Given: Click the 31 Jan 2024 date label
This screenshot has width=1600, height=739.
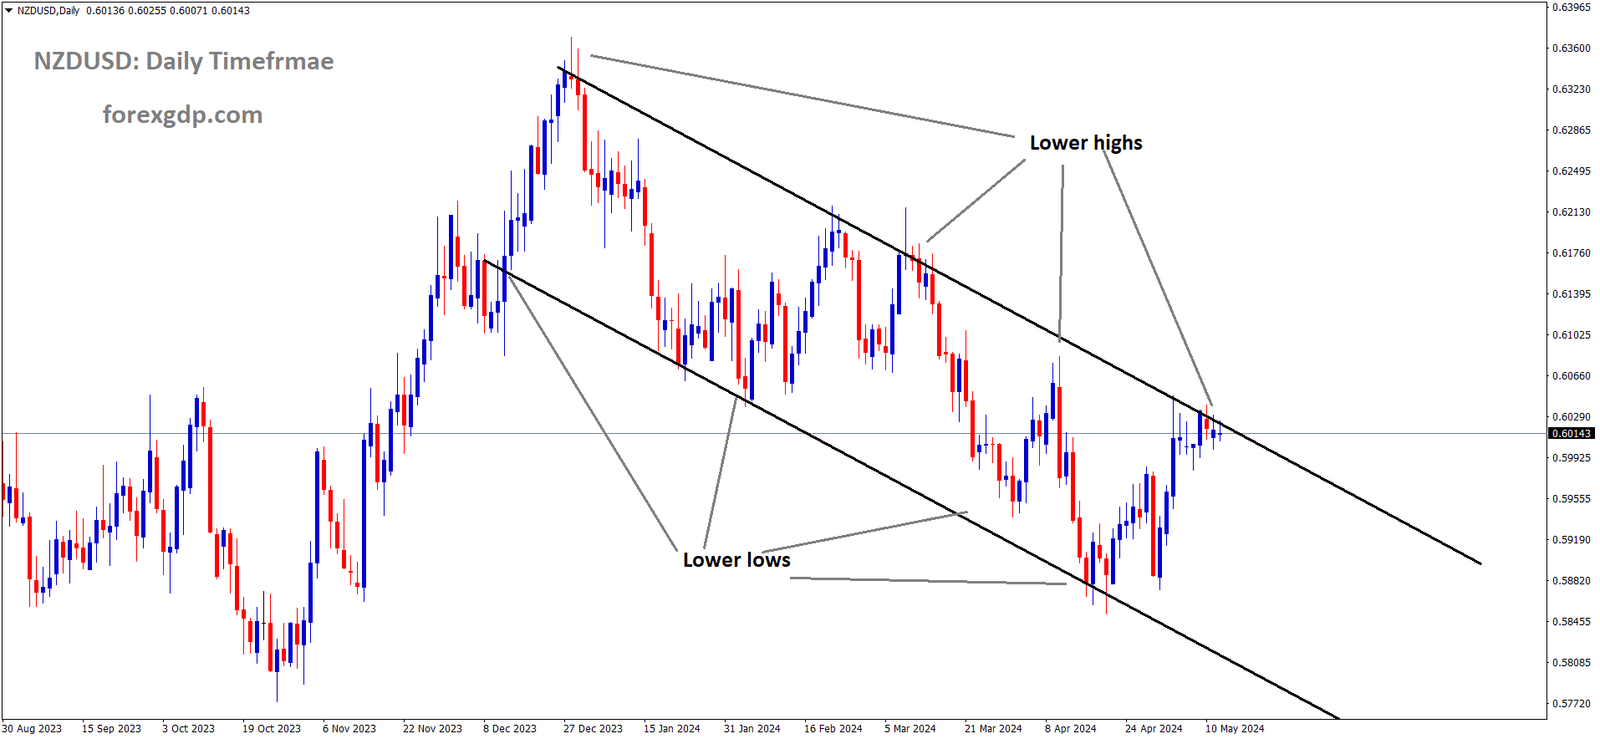Looking at the screenshot, I should click(x=752, y=729).
